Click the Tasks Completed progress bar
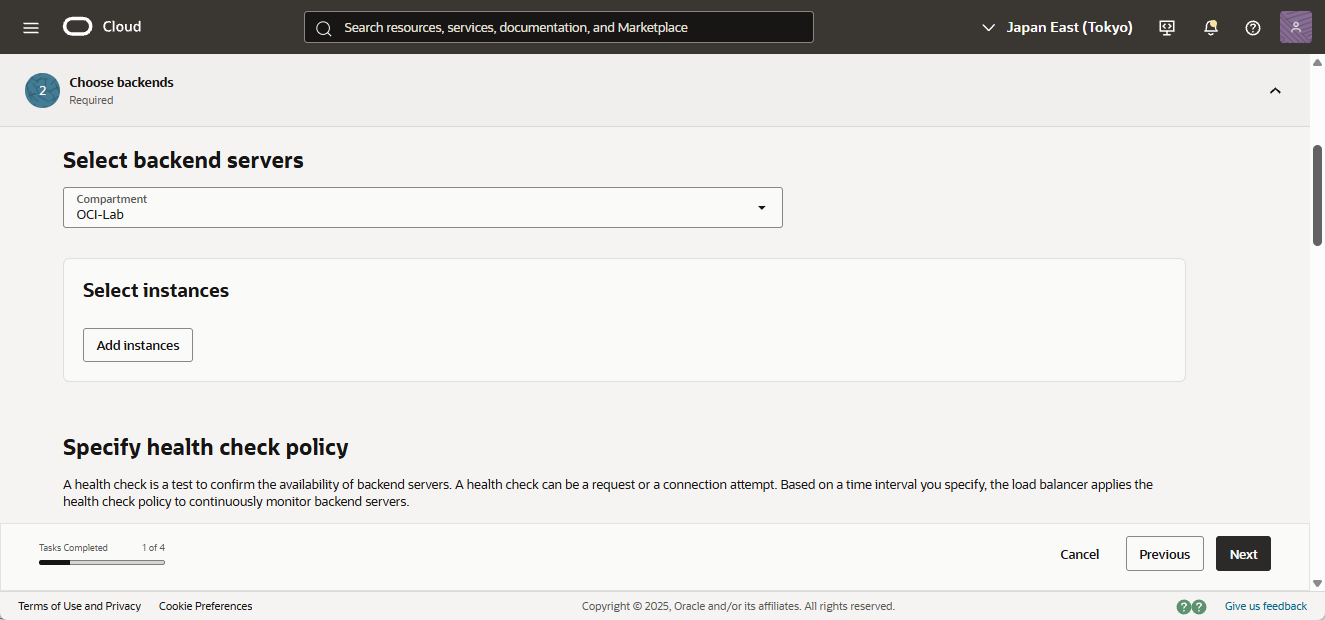 coord(102,562)
